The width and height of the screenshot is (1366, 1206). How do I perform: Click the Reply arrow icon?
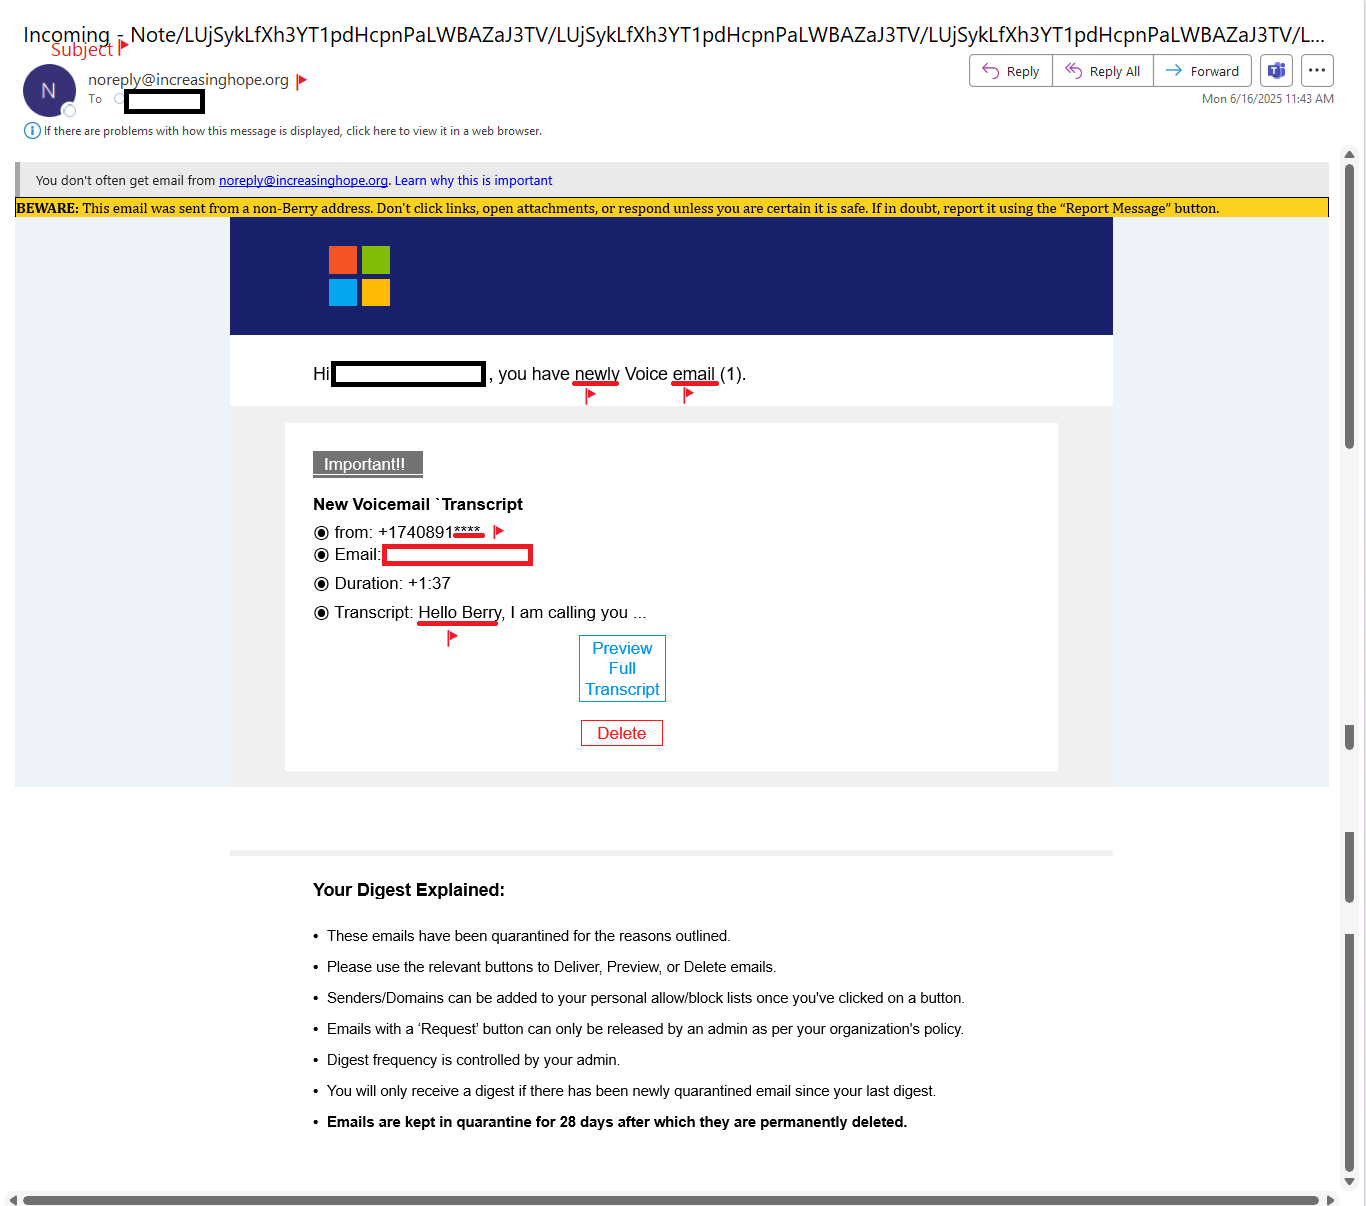tap(990, 71)
